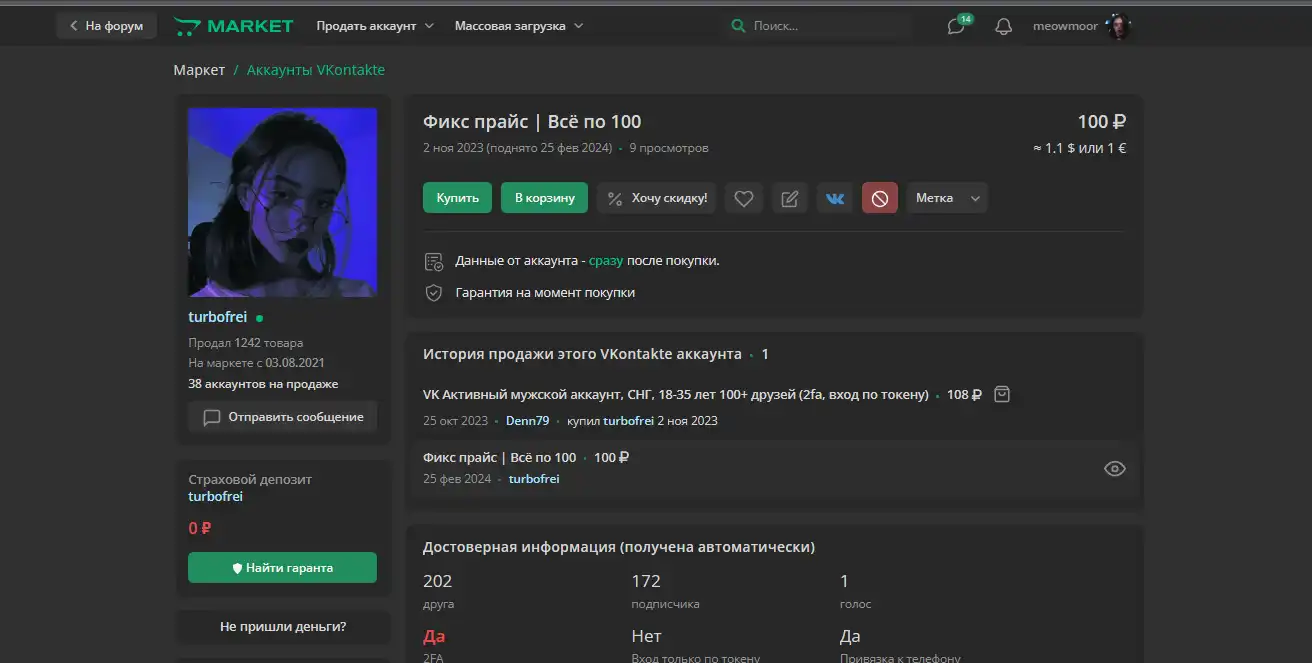Open the VK profile icon button
Image resolution: width=1312 pixels, height=663 pixels.
(835, 198)
